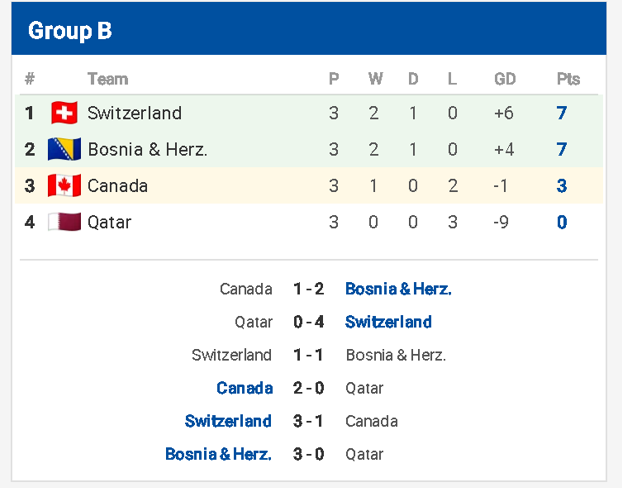The height and width of the screenshot is (488, 622).
Task: Click the Pts column header
Action: click(568, 79)
